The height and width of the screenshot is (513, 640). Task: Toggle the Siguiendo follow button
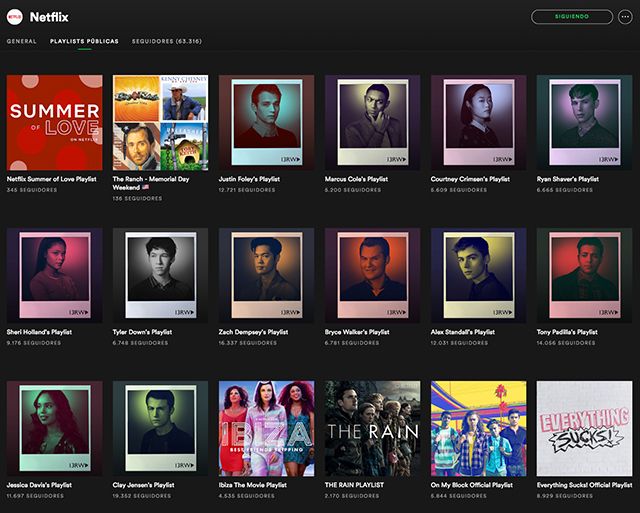(571, 17)
